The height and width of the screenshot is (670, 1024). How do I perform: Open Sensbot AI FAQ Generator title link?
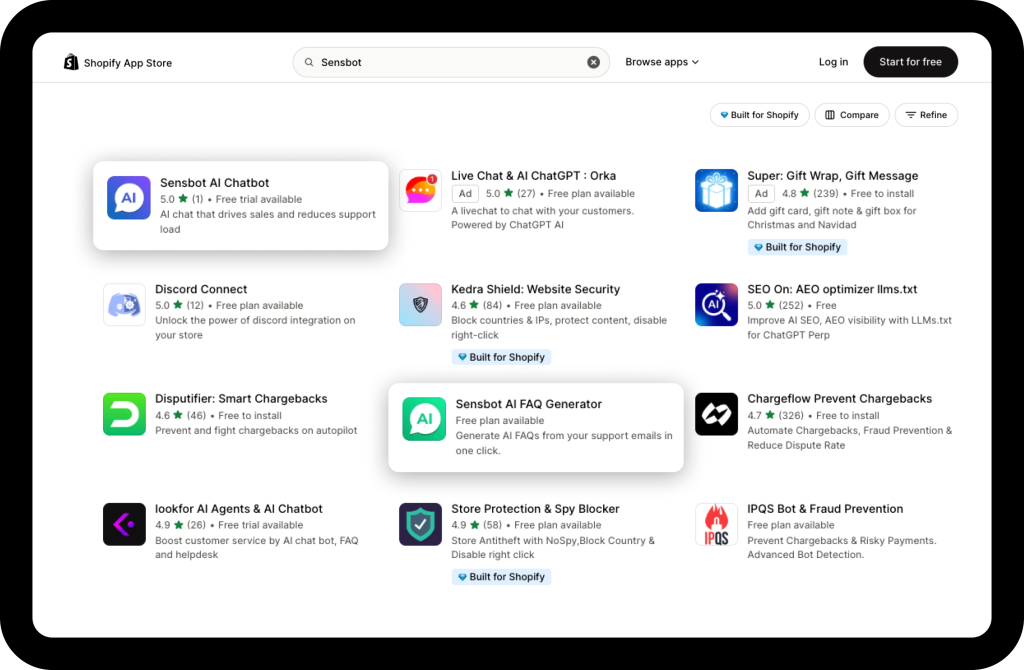click(x=528, y=404)
